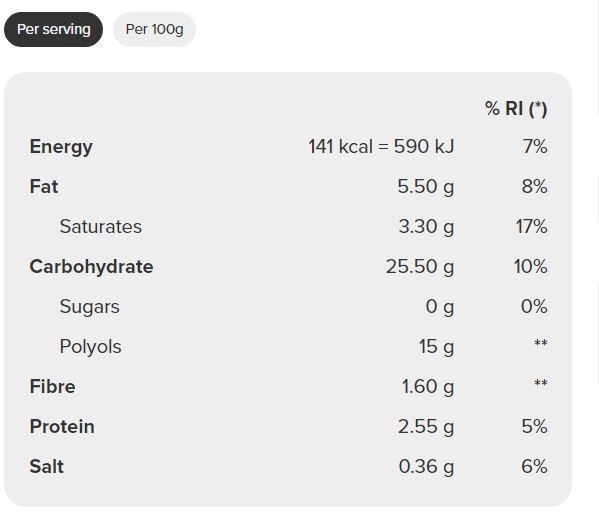
Task: Select the 0.36 g salt value
Action: (426, 467)
